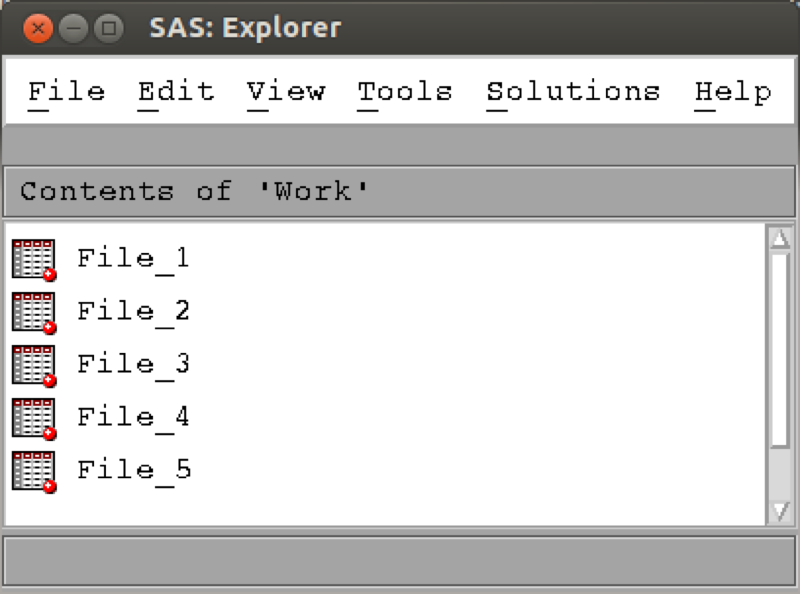Click the vertical scrollbar thumb
800x594 pixels.
[x=780, y=350]
